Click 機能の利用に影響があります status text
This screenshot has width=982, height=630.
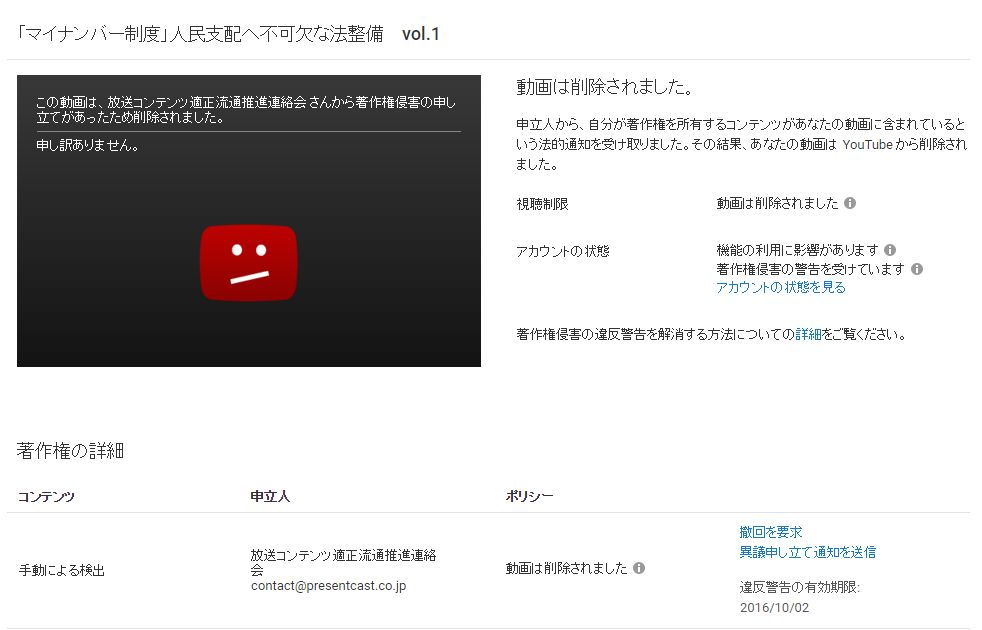pos(798,250)
